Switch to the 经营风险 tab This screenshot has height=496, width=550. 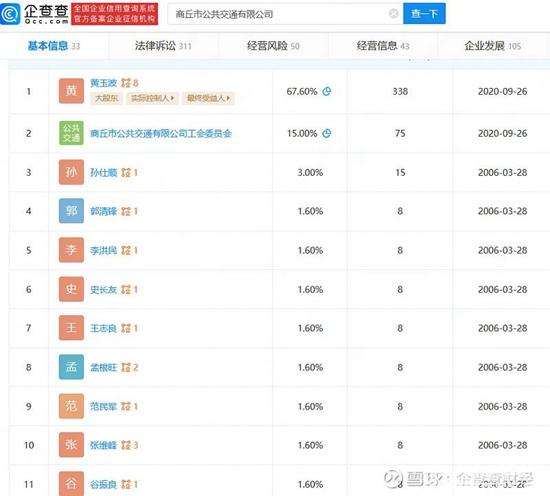pyautogui.click(x=273, y=46)
